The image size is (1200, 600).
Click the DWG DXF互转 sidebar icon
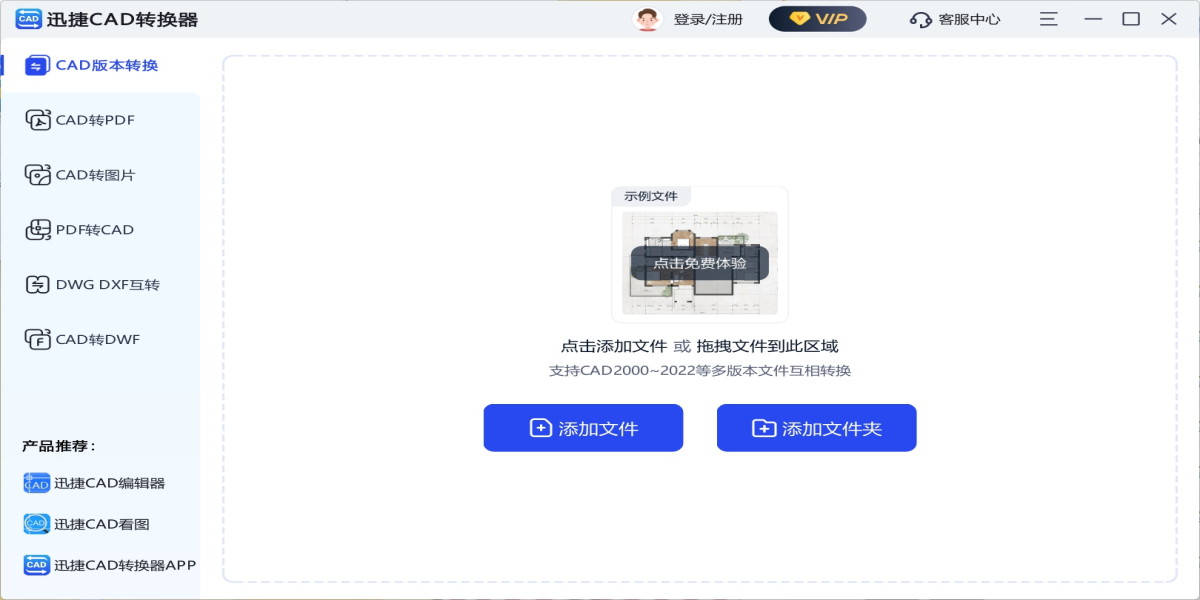(37, 285)
